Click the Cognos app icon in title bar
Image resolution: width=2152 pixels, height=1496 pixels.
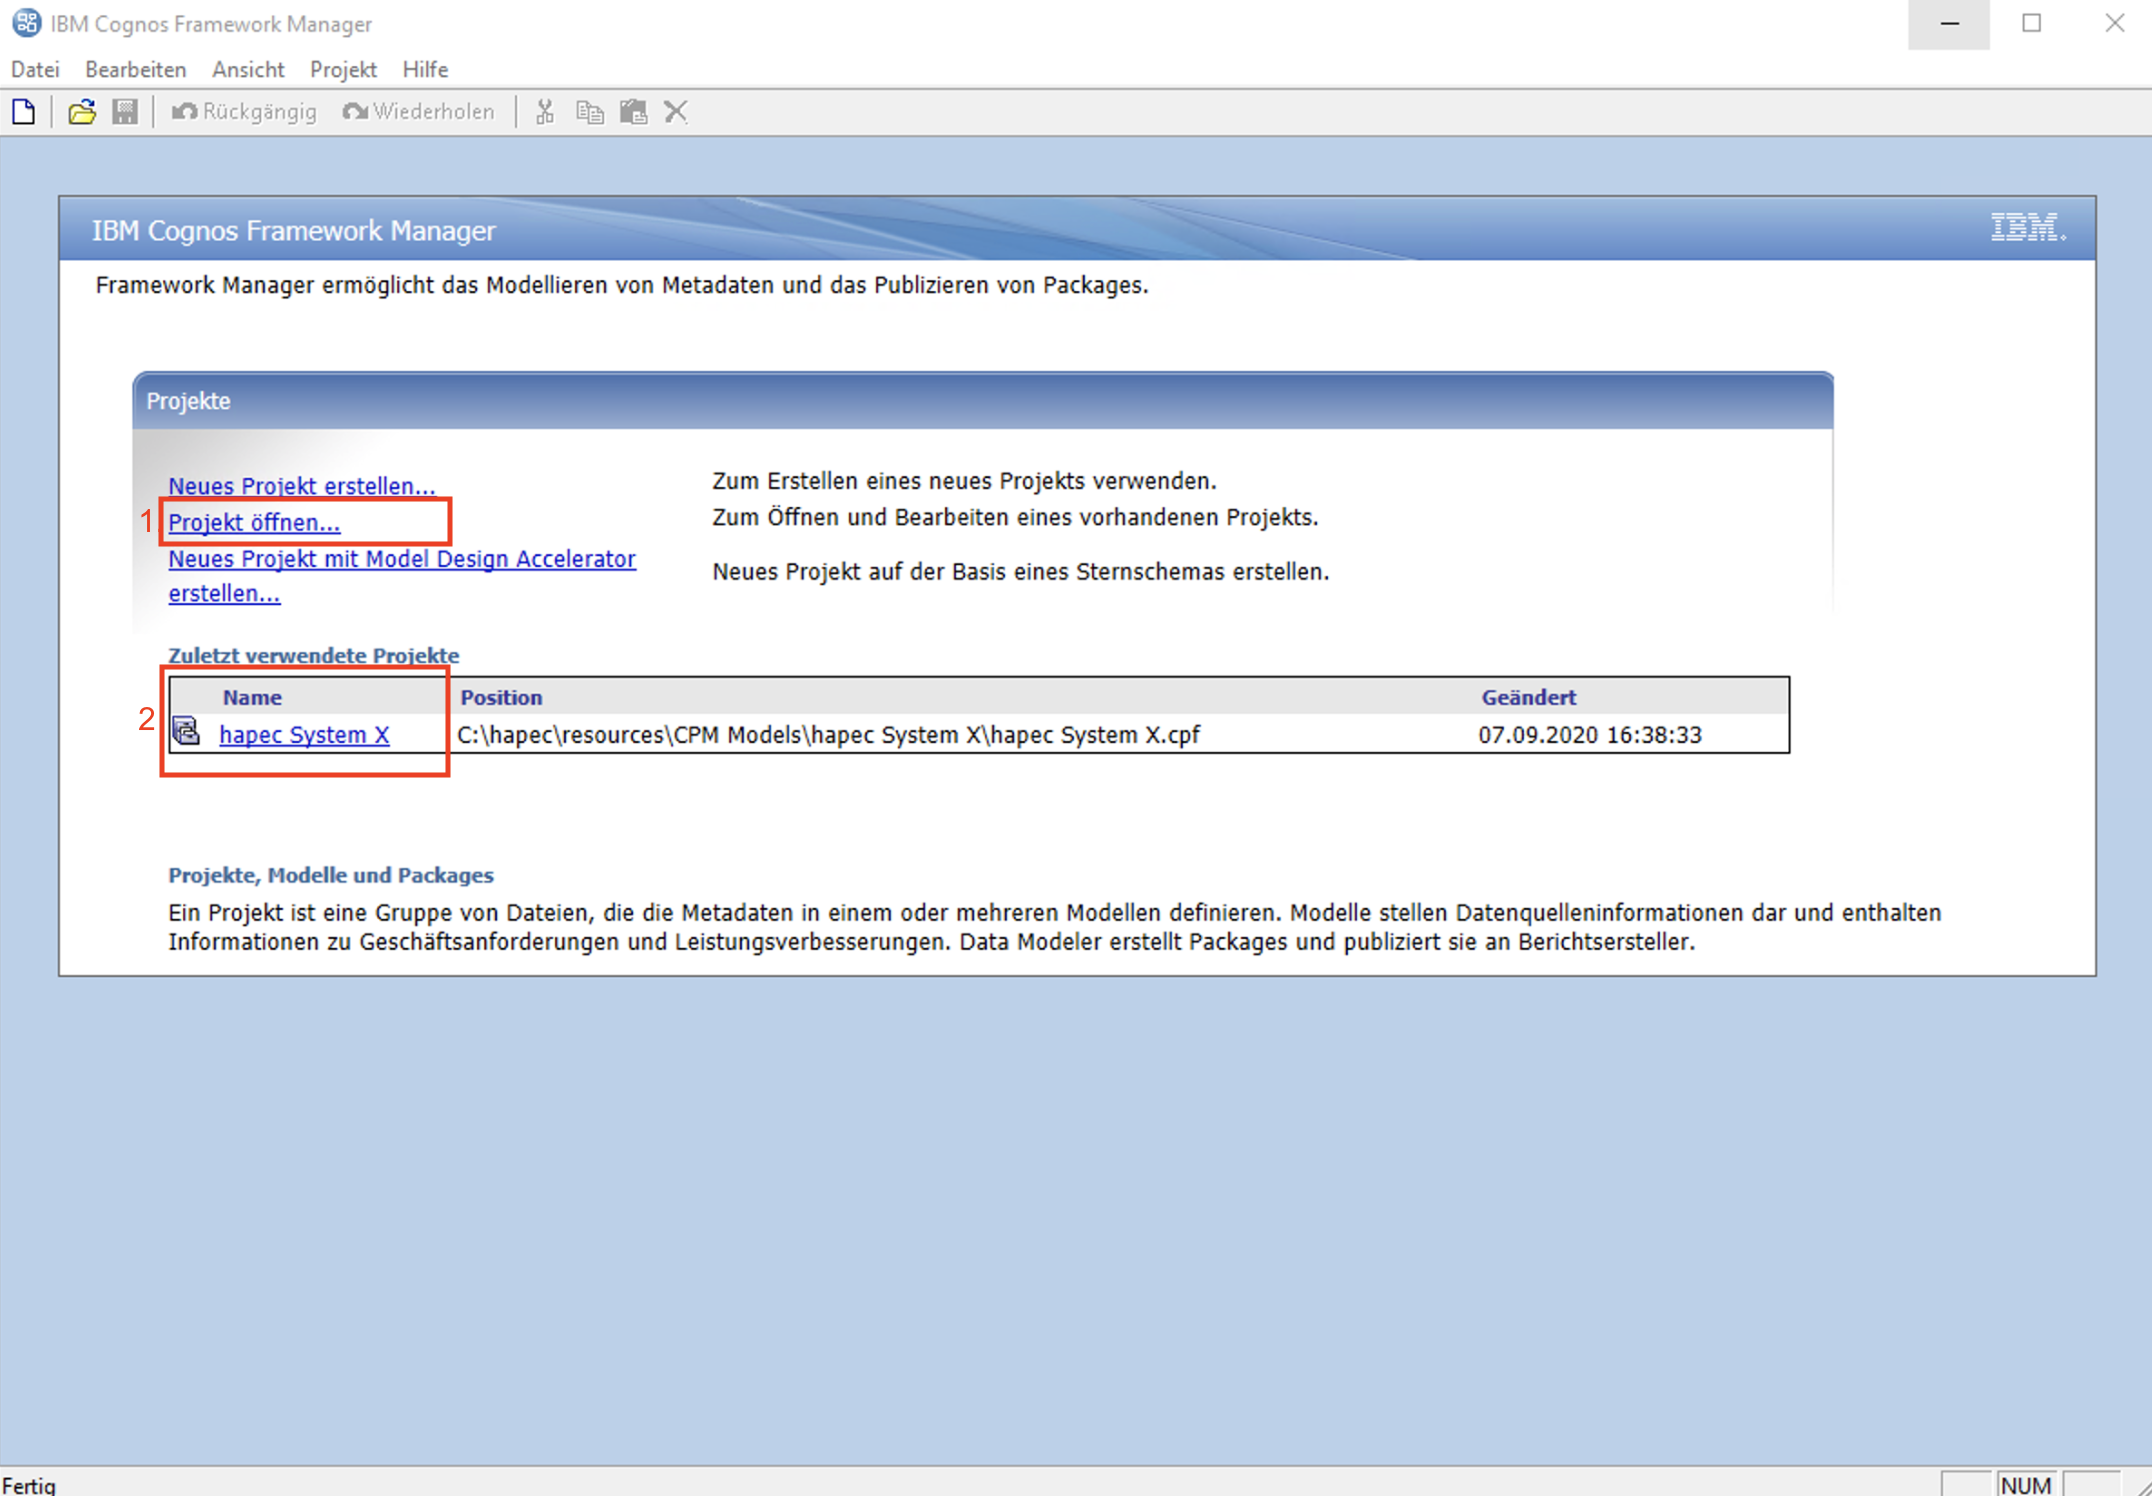pyautogui.click(x=26, y=23)
